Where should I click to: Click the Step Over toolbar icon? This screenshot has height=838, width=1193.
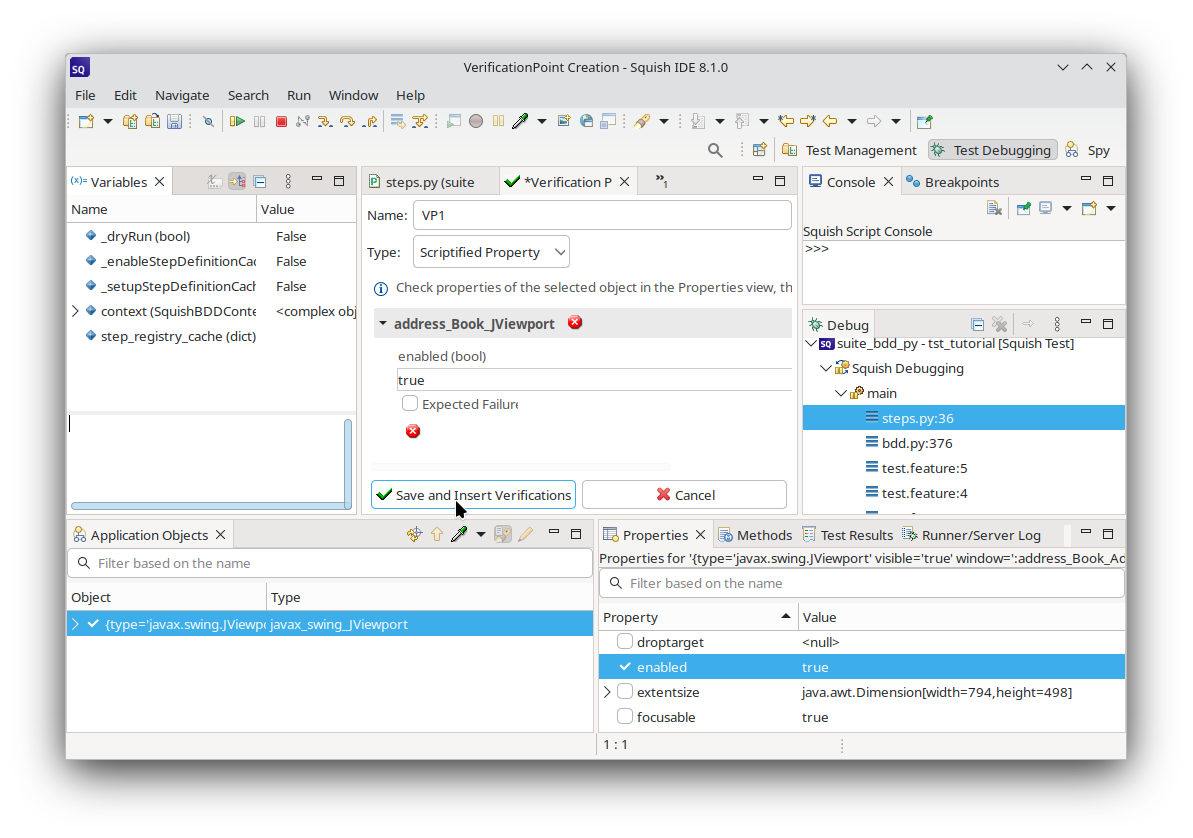click(x=347, y=121)
